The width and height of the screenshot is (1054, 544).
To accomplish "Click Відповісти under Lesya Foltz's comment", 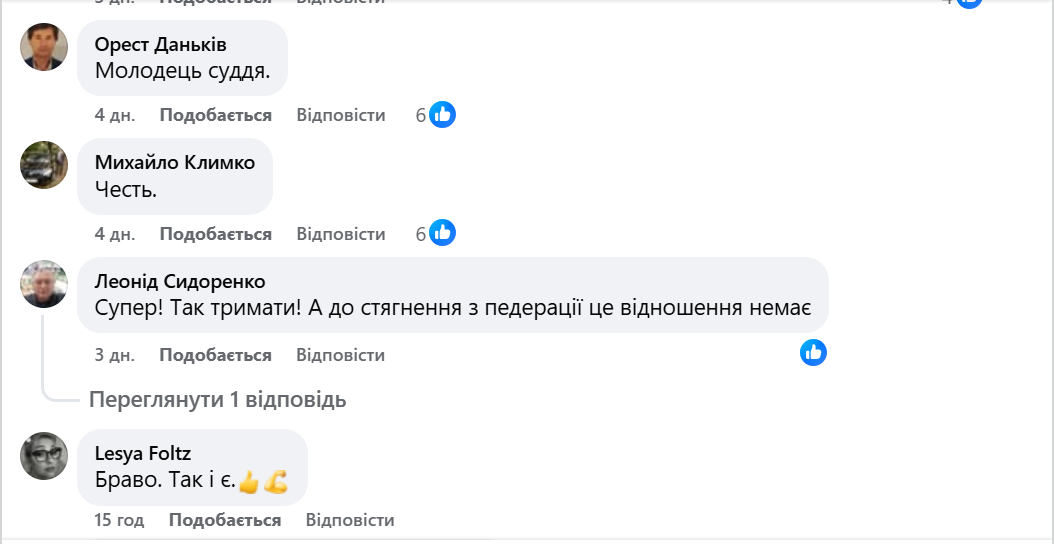I will (x=350, y=520).
